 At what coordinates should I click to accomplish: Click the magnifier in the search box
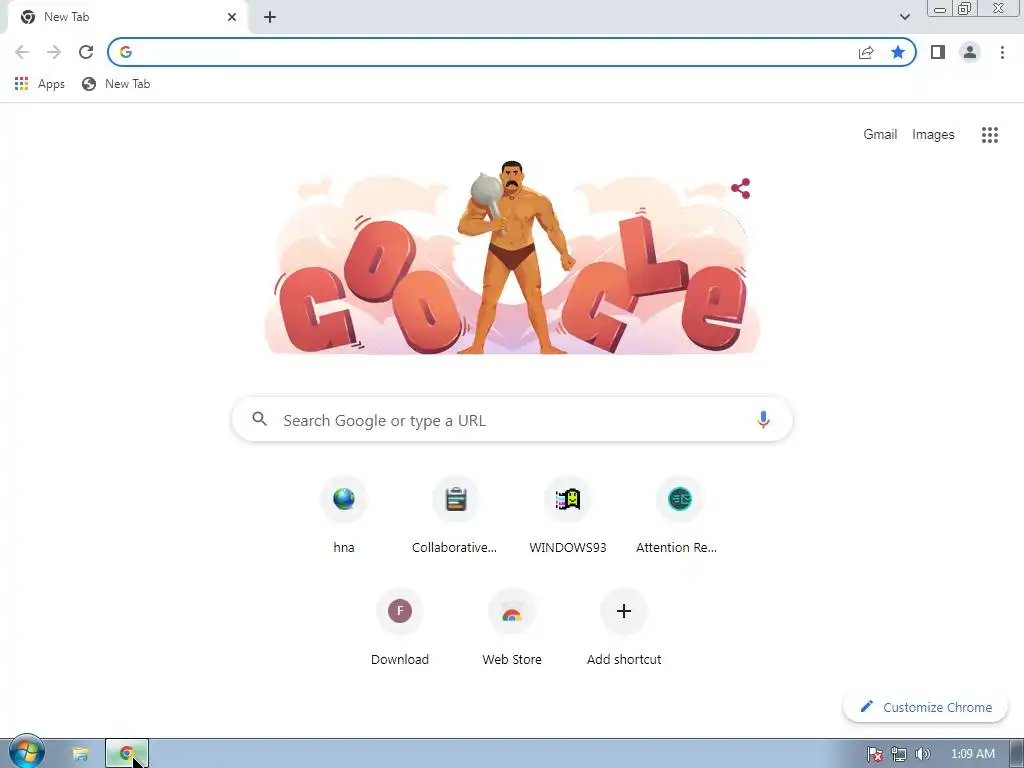[x=260, y=419]
